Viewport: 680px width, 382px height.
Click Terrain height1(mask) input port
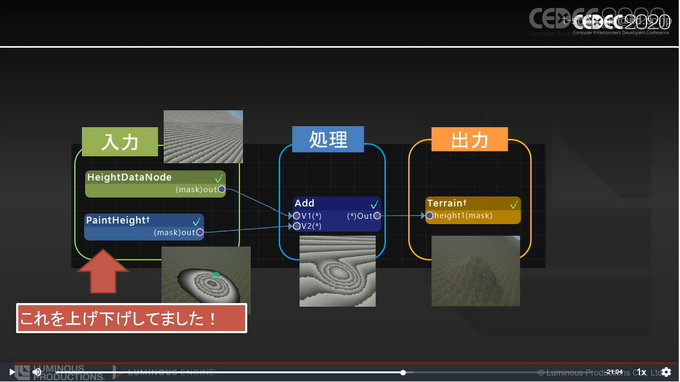pos(429,215)
